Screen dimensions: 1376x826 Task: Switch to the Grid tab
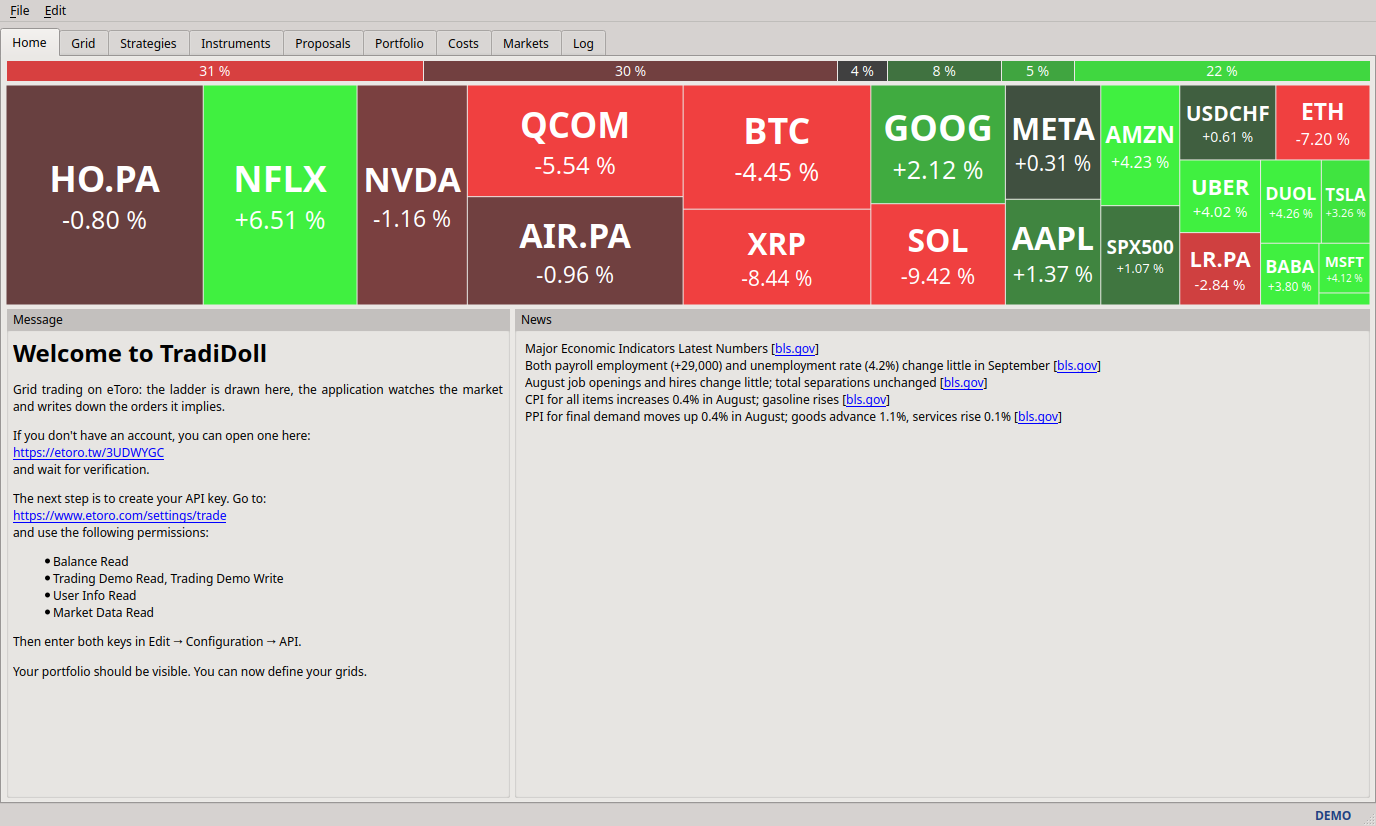pos(83,43)
